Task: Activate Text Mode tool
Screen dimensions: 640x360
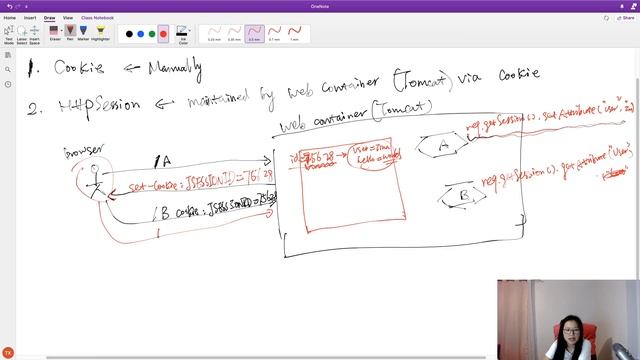Action: point(9,34)
